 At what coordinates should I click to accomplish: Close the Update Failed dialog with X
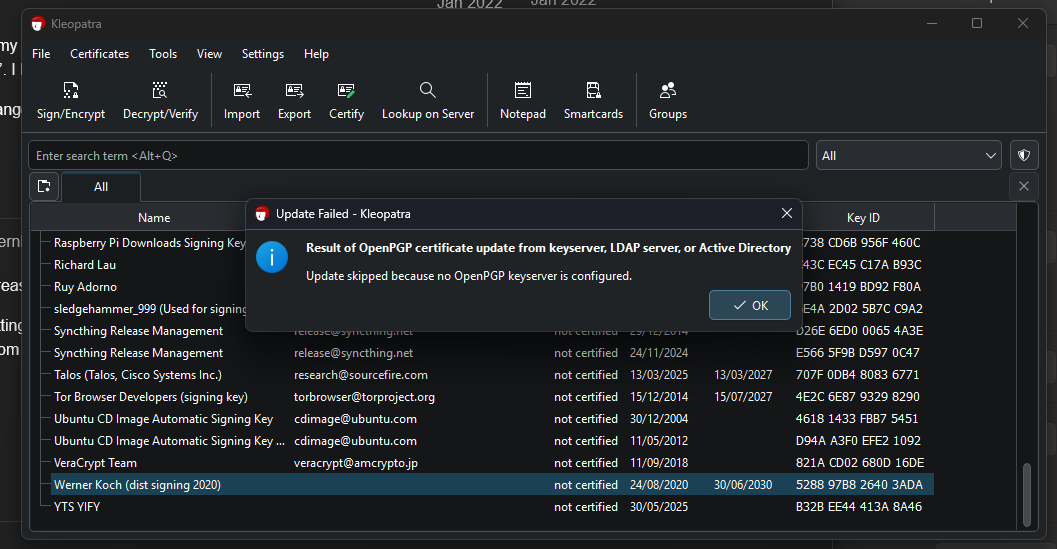(x=787, y=213)
